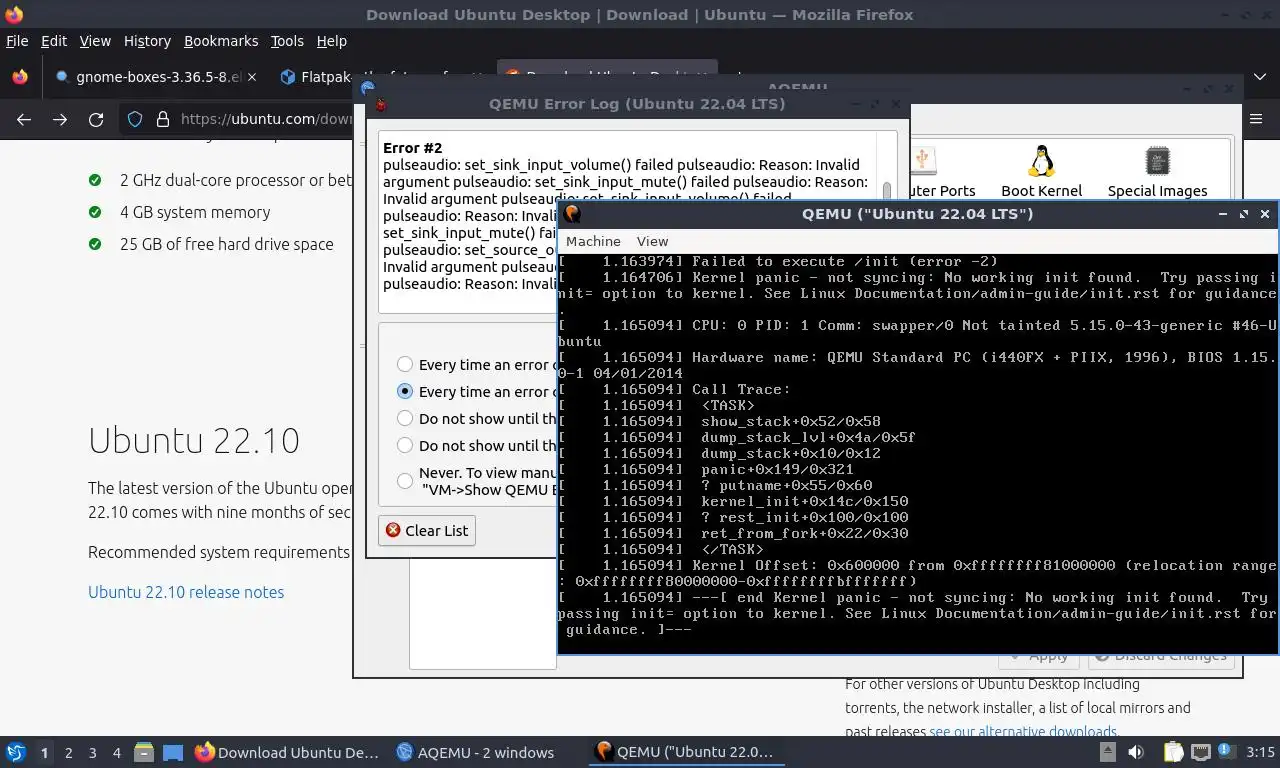Activate the QEMU Ubuntu 22.04 taskbar entry
The width and height of the screenshot is (1280, 768).
[x=685, y=752]
